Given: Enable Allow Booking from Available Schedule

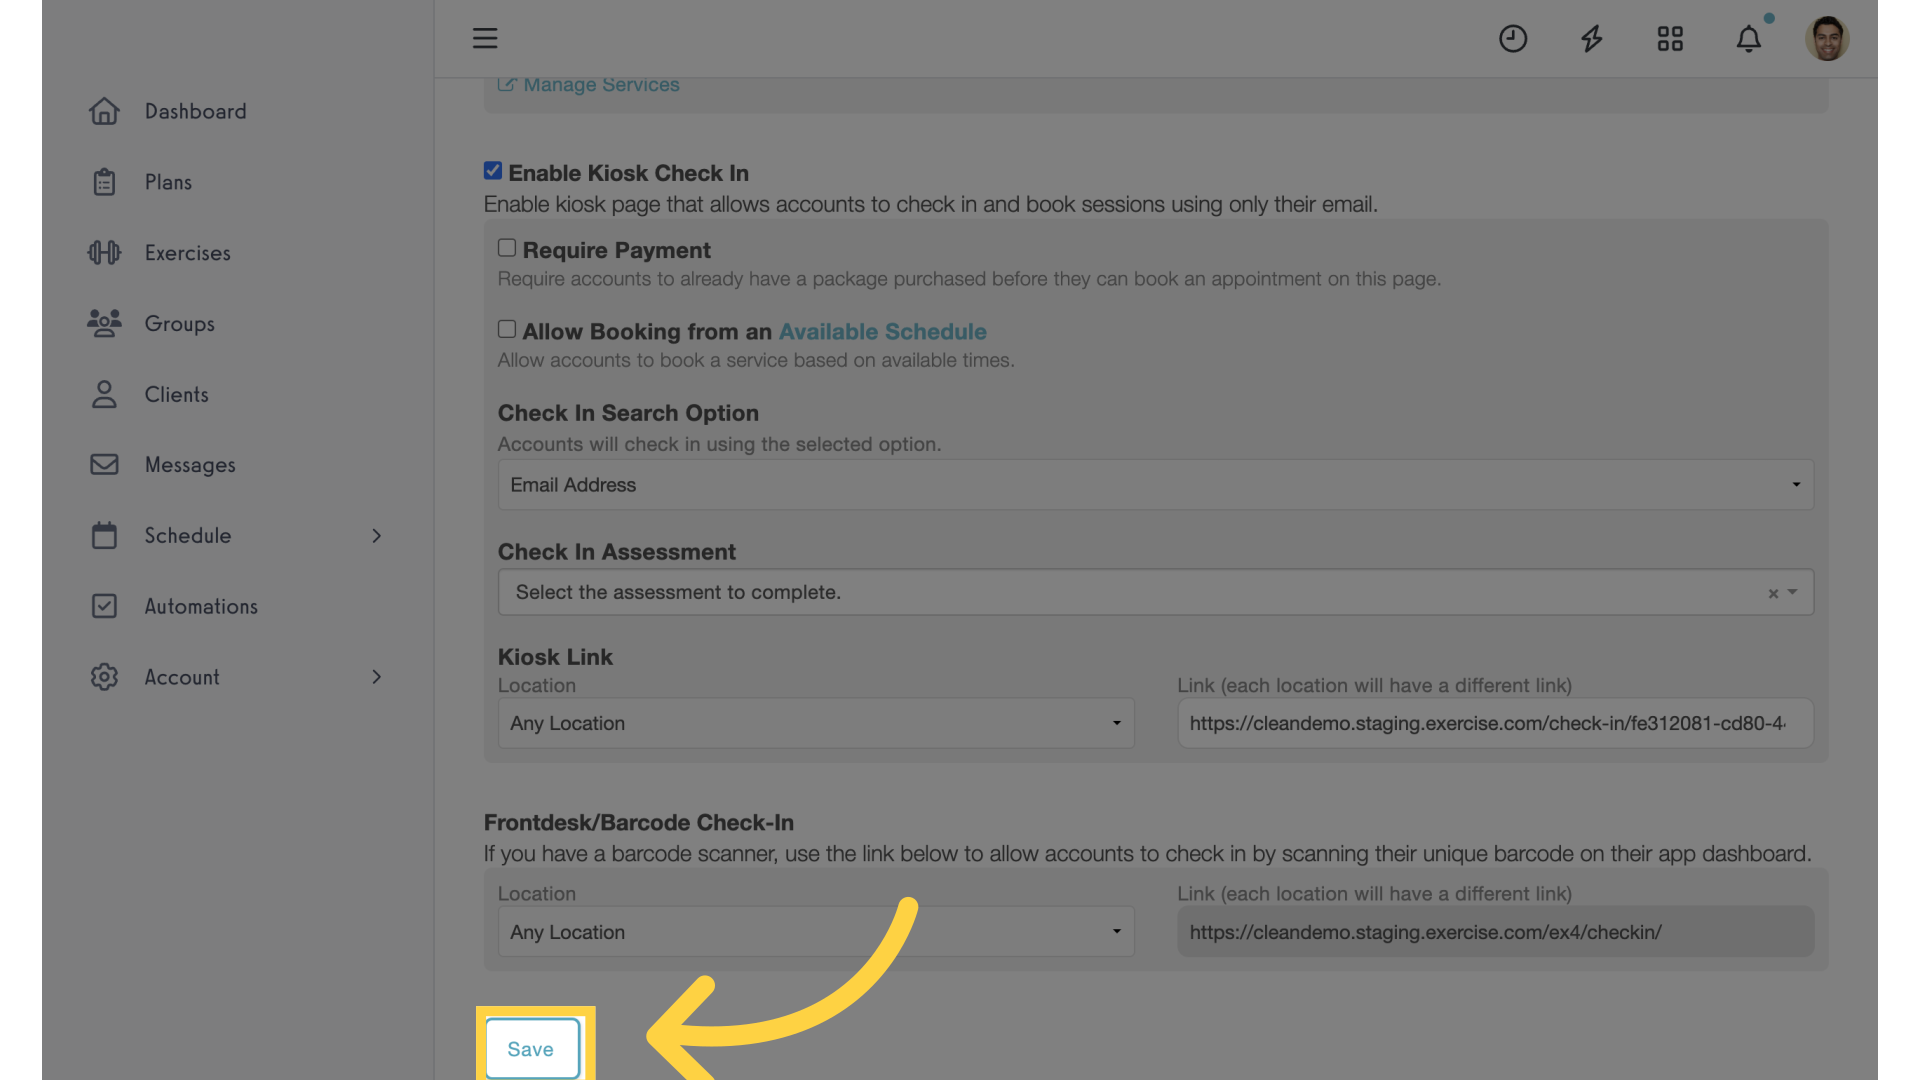Looking at the screenshot, I should [506, 331].
